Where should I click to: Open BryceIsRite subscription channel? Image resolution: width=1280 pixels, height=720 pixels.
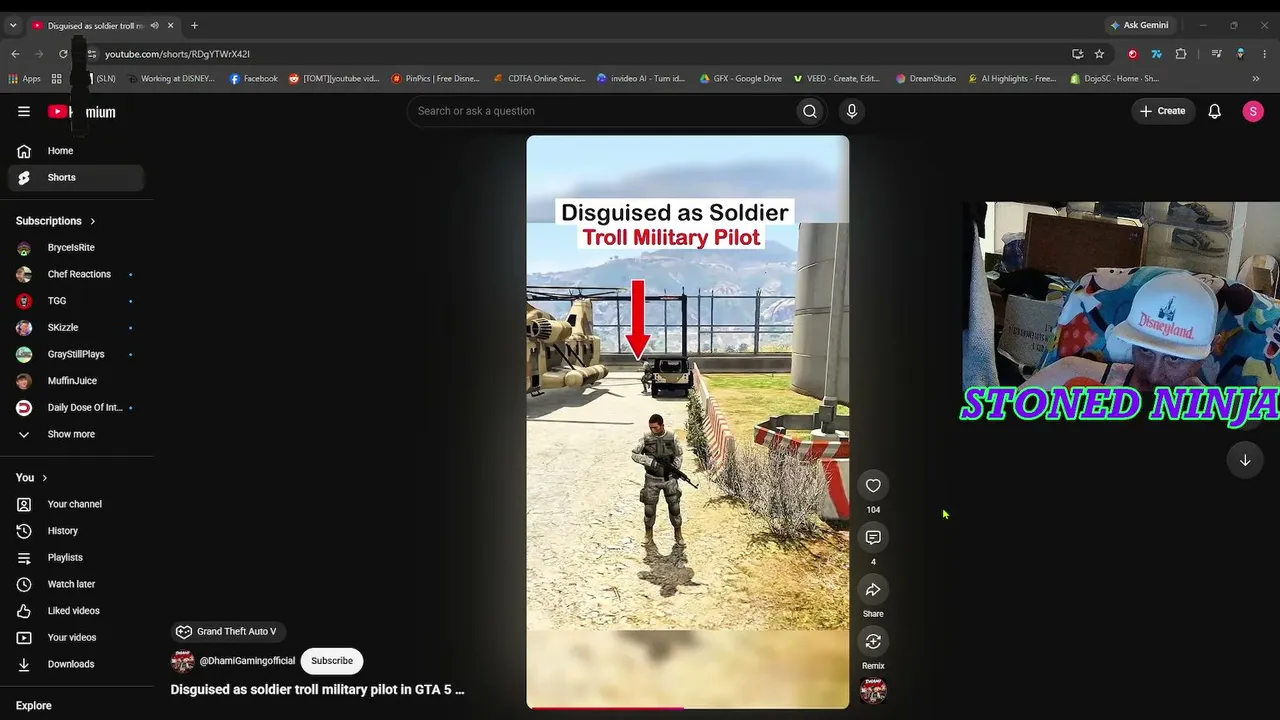pos(76,247)
